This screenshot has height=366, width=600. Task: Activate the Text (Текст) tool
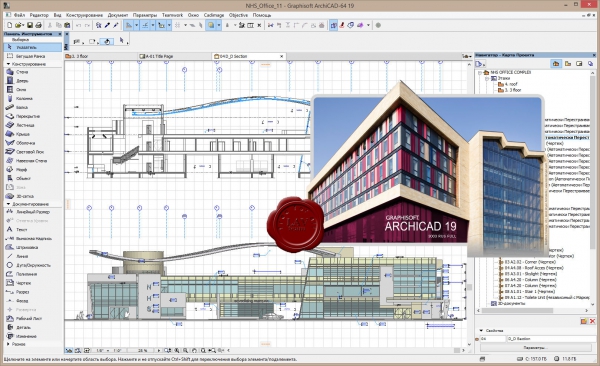click(32, 229)
